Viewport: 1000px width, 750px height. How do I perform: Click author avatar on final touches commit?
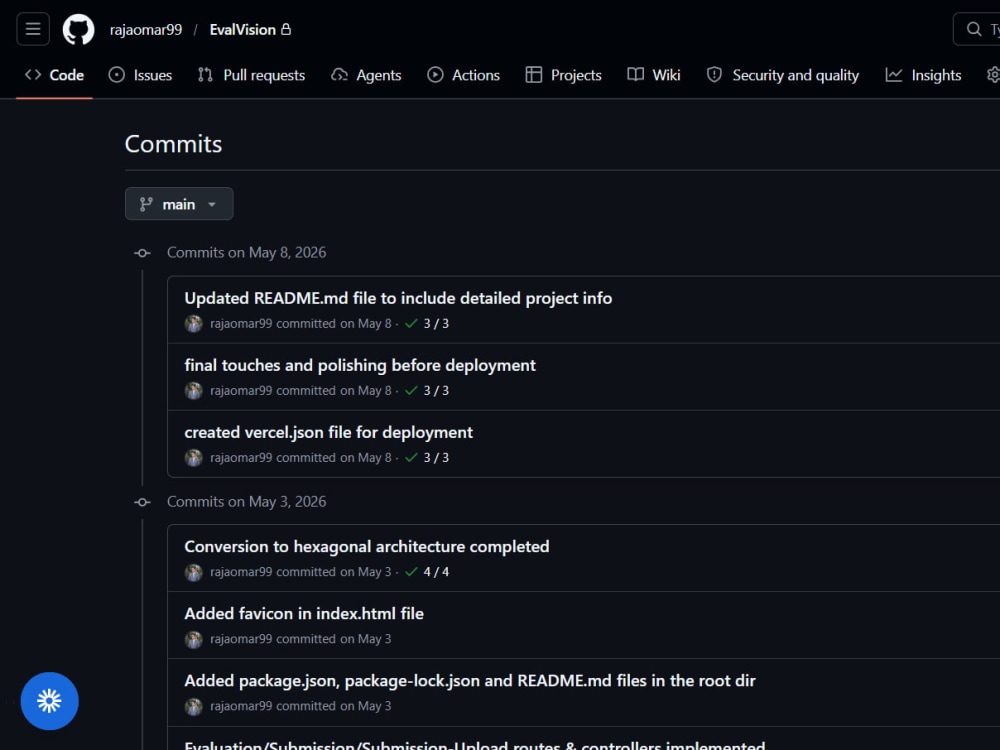pyautogui.click(x=194, y=391)
